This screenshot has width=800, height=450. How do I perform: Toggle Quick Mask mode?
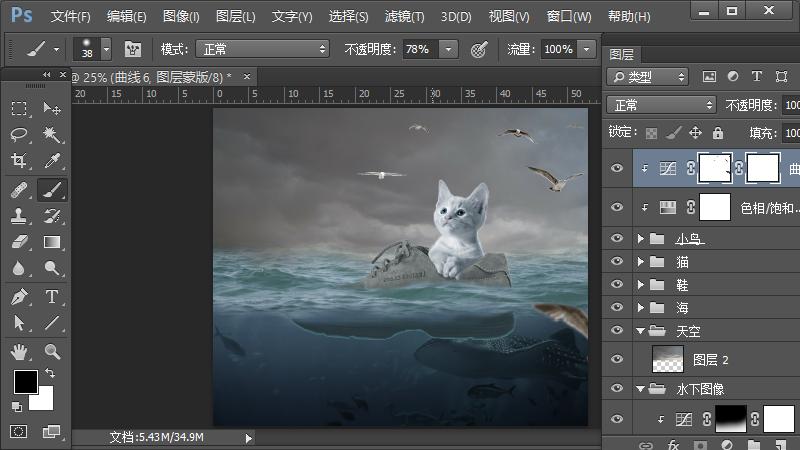coord(19,432)
